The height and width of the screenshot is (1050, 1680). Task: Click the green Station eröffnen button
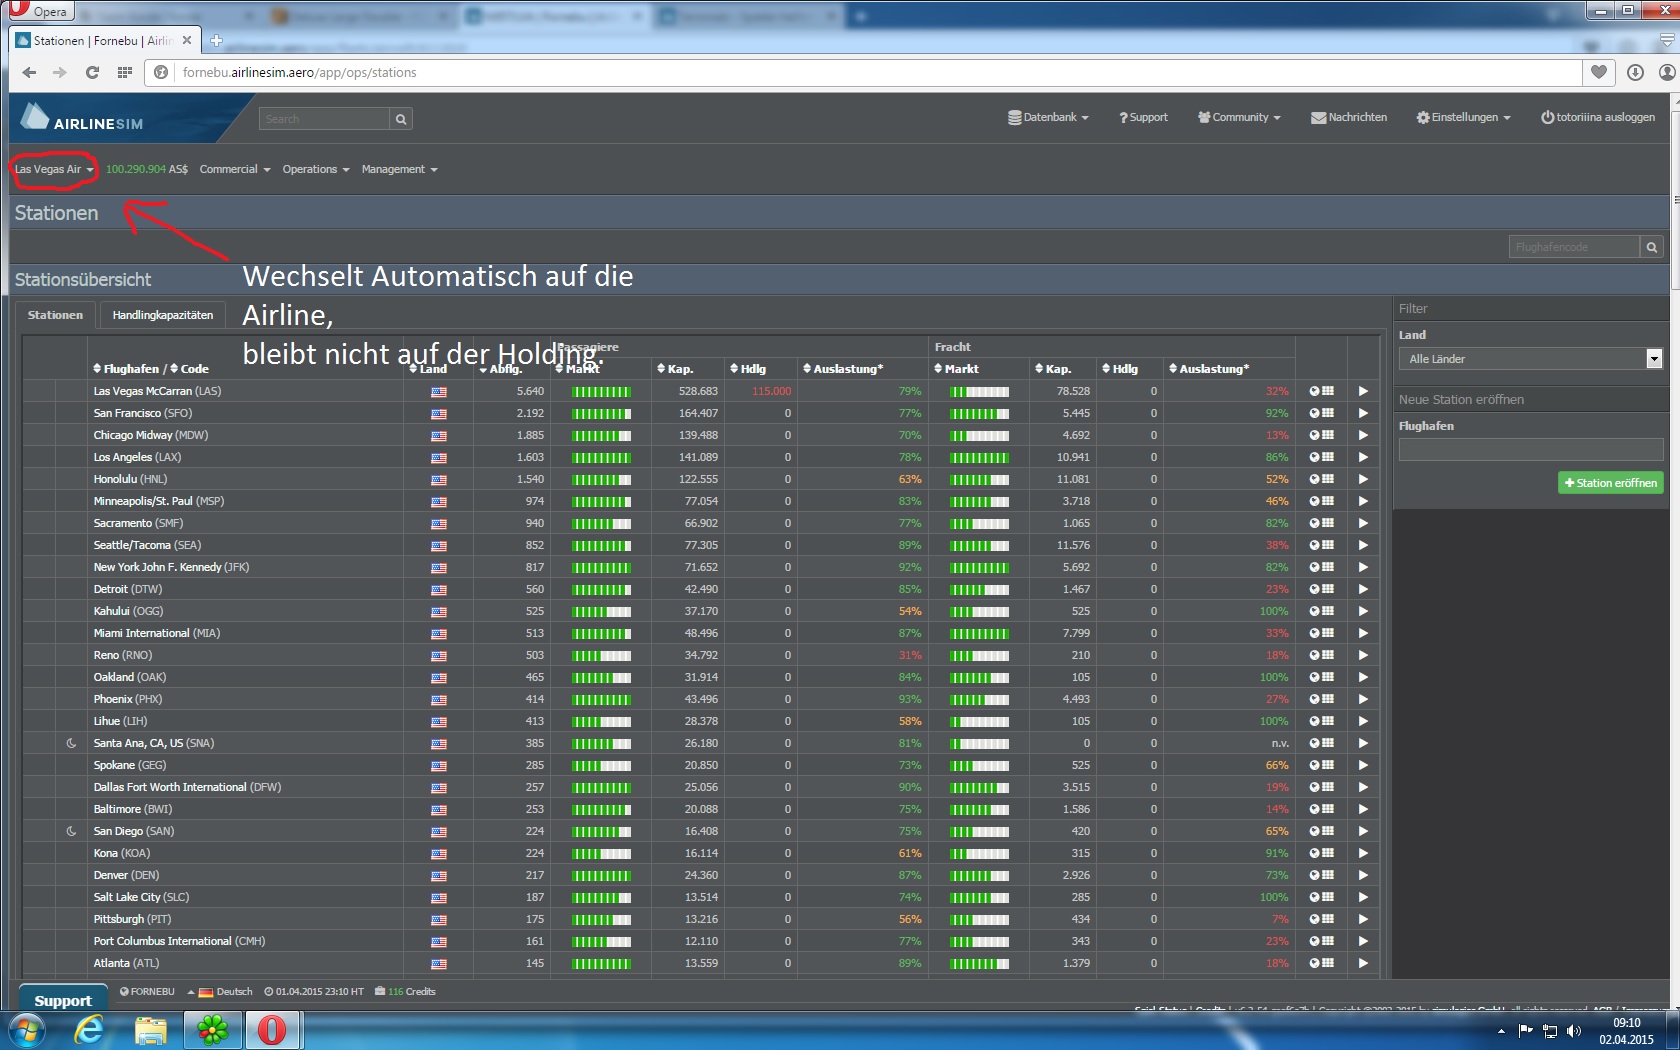[1610, 483]
